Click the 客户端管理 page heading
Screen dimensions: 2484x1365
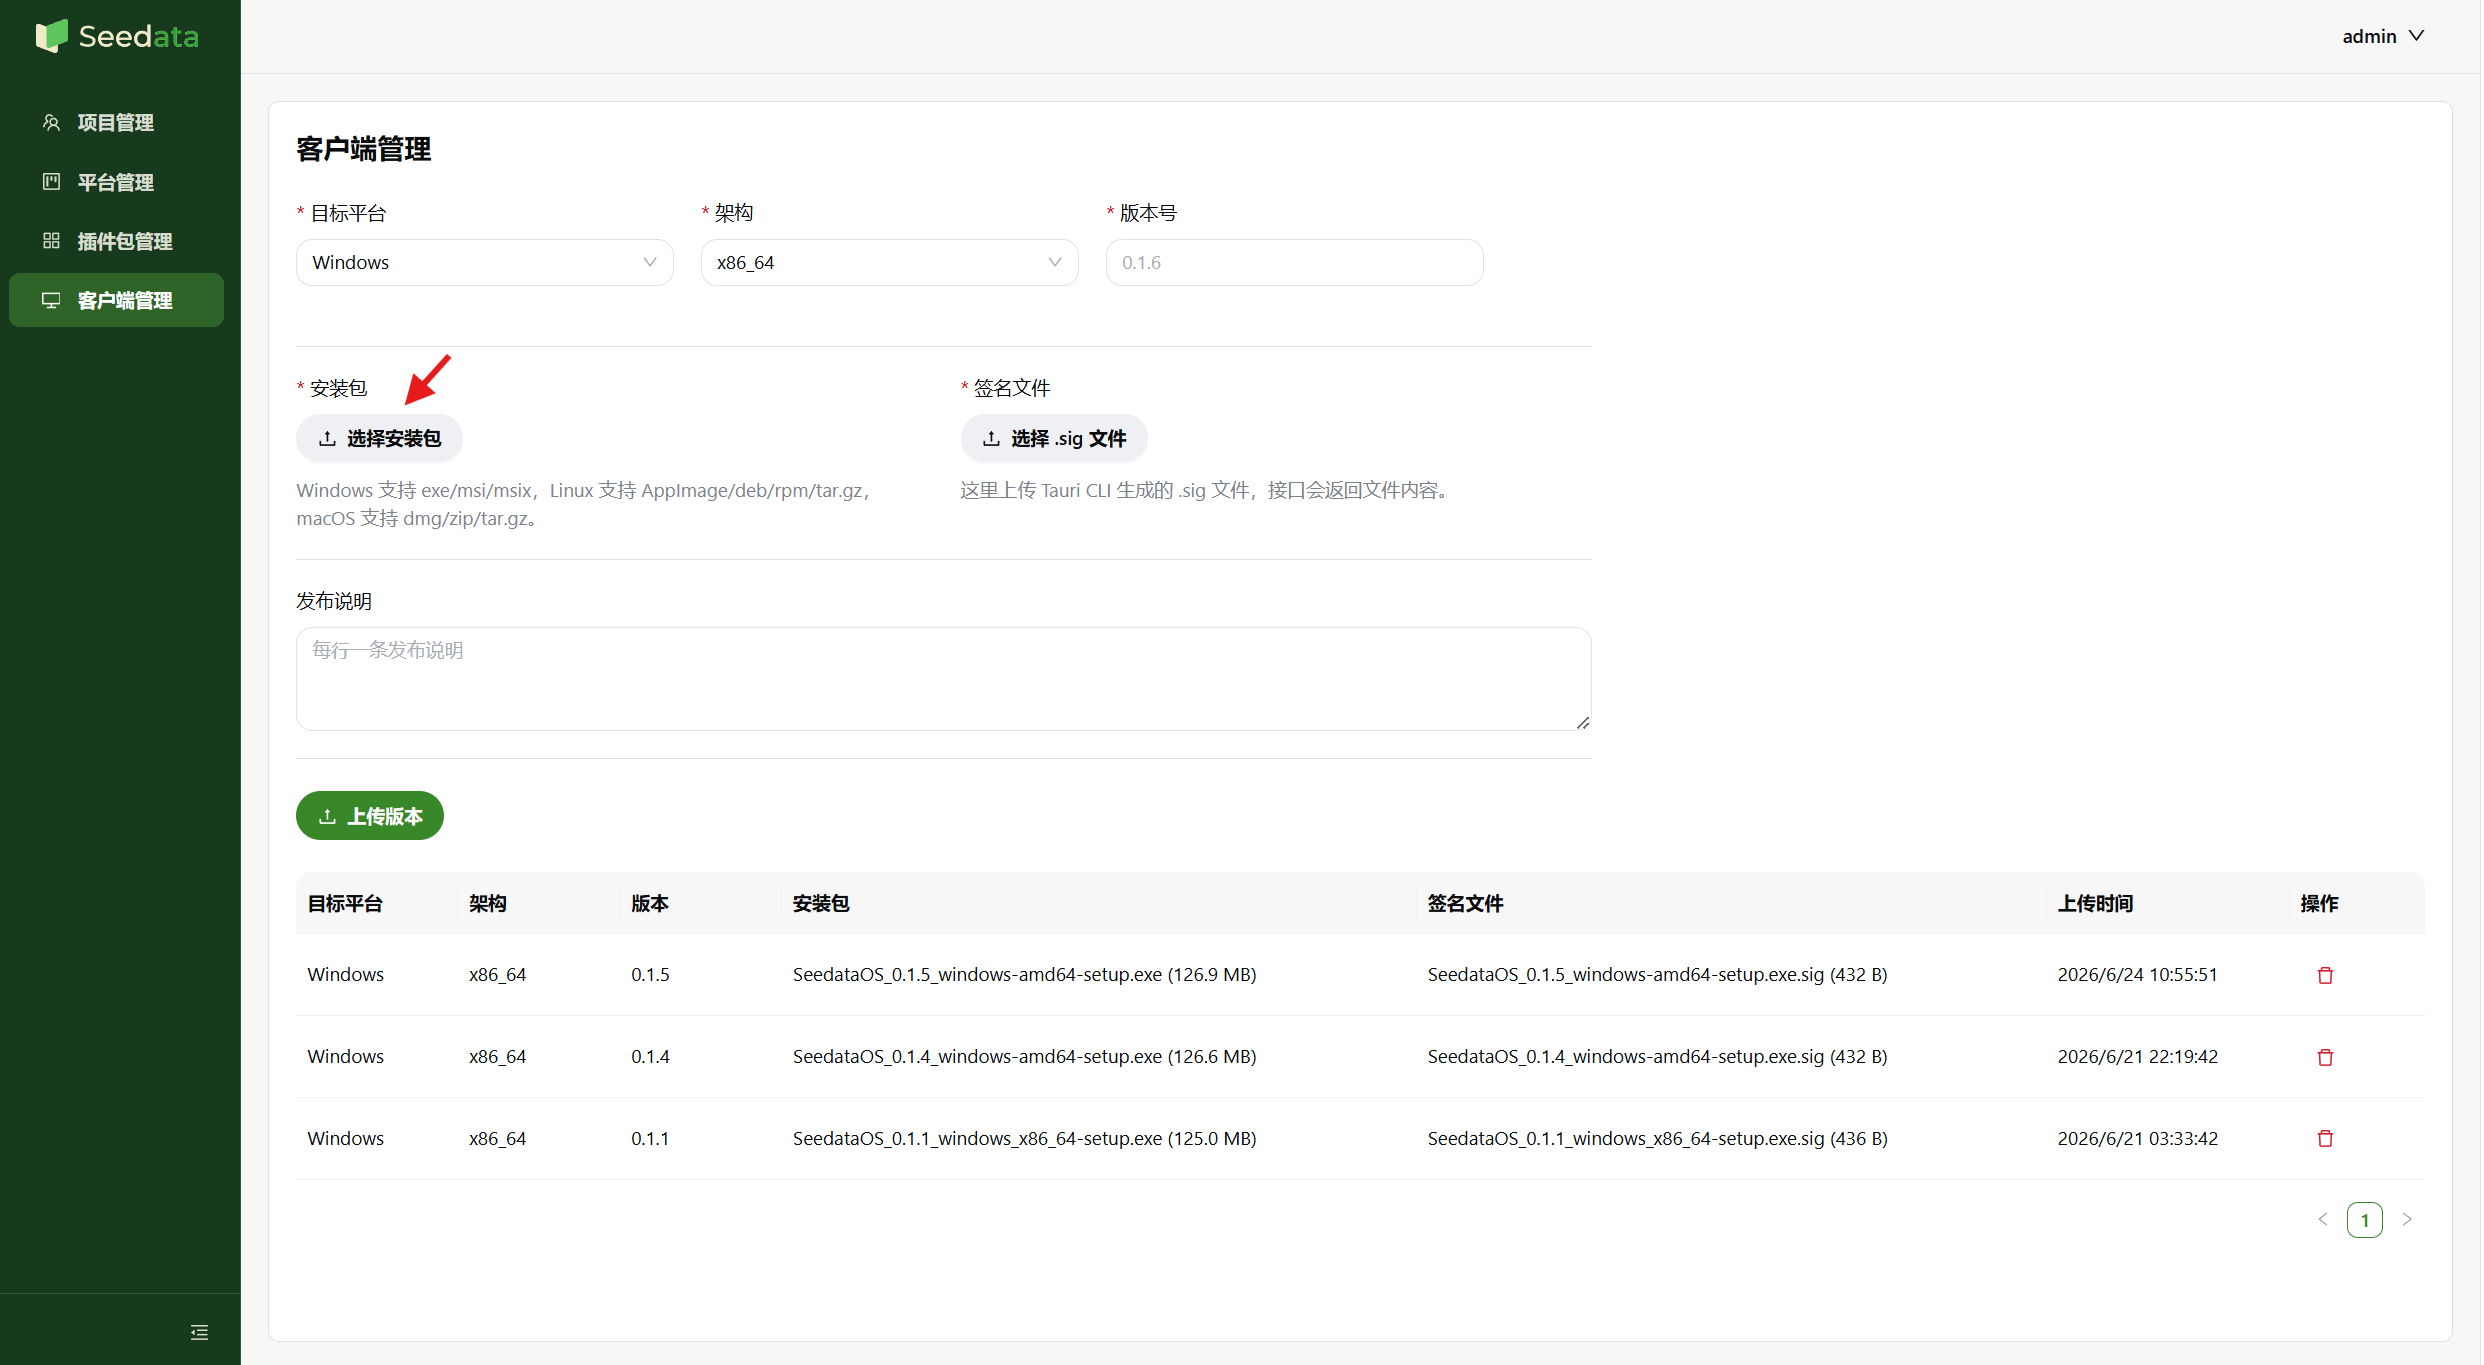[x=363, y=149]
